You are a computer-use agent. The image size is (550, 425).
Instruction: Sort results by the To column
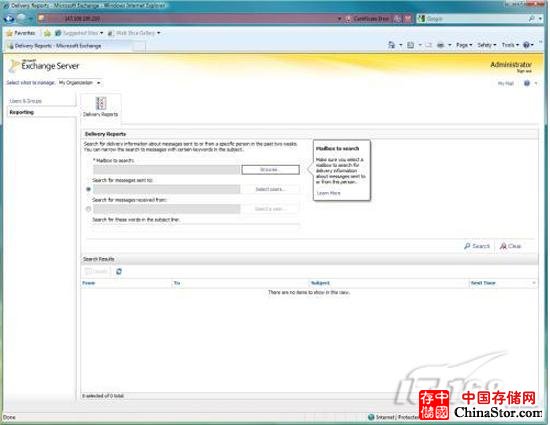[240, 283]
